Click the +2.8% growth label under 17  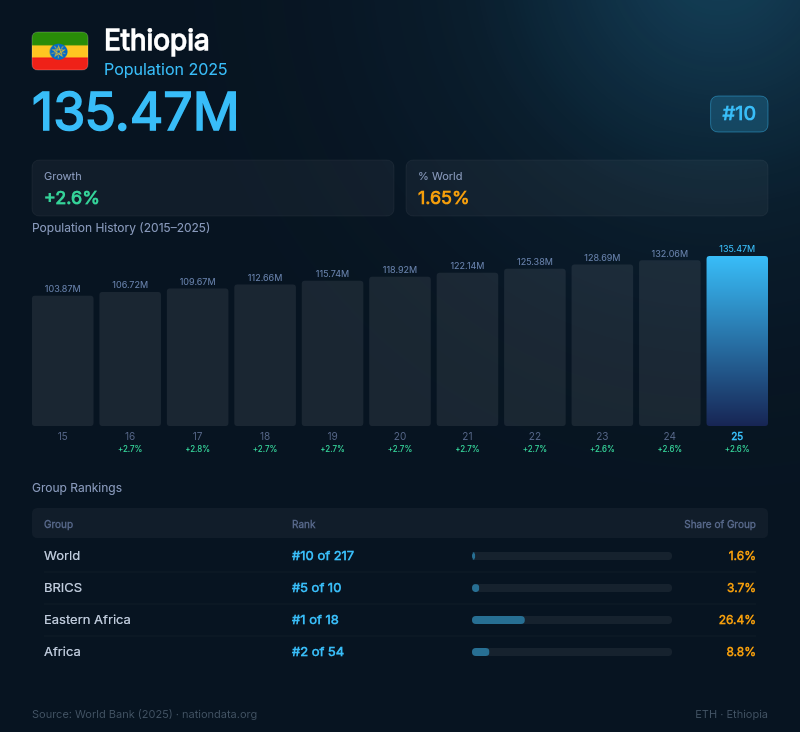pos(197,449)
